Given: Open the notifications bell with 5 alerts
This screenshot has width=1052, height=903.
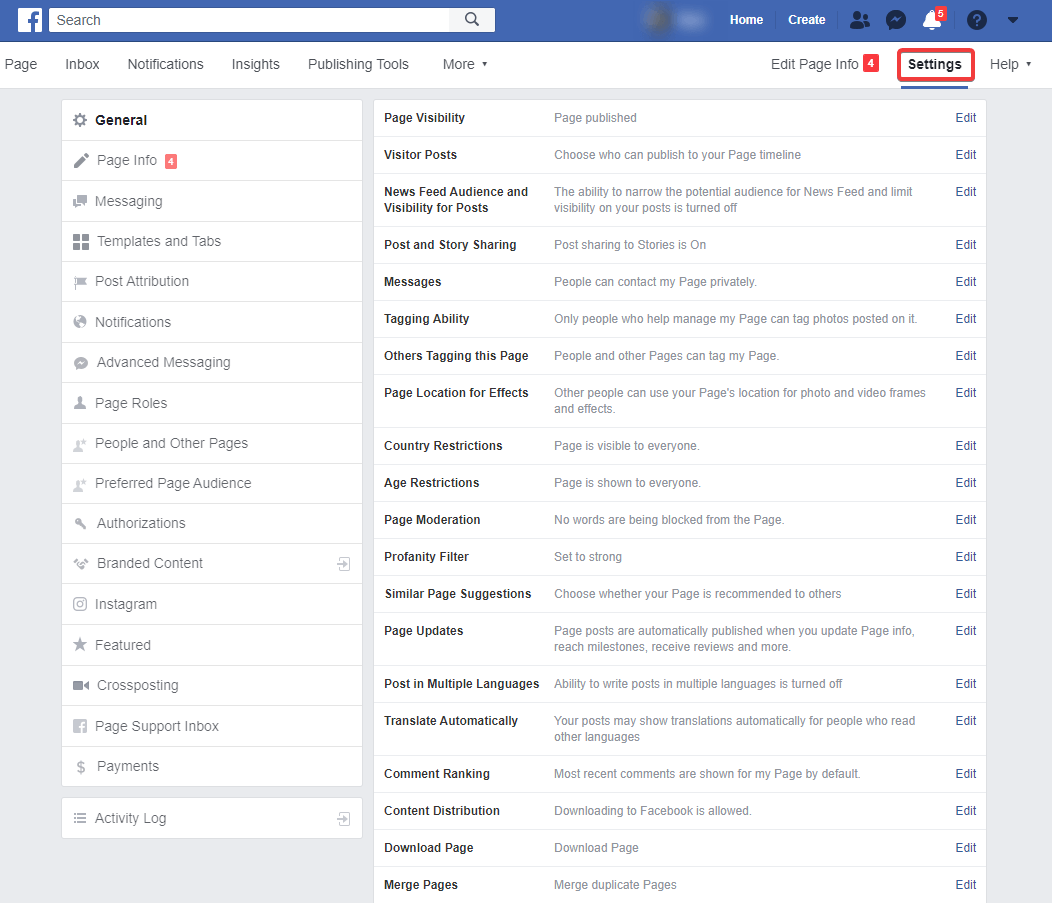Looking at the screenshot, I should (932, 20).
